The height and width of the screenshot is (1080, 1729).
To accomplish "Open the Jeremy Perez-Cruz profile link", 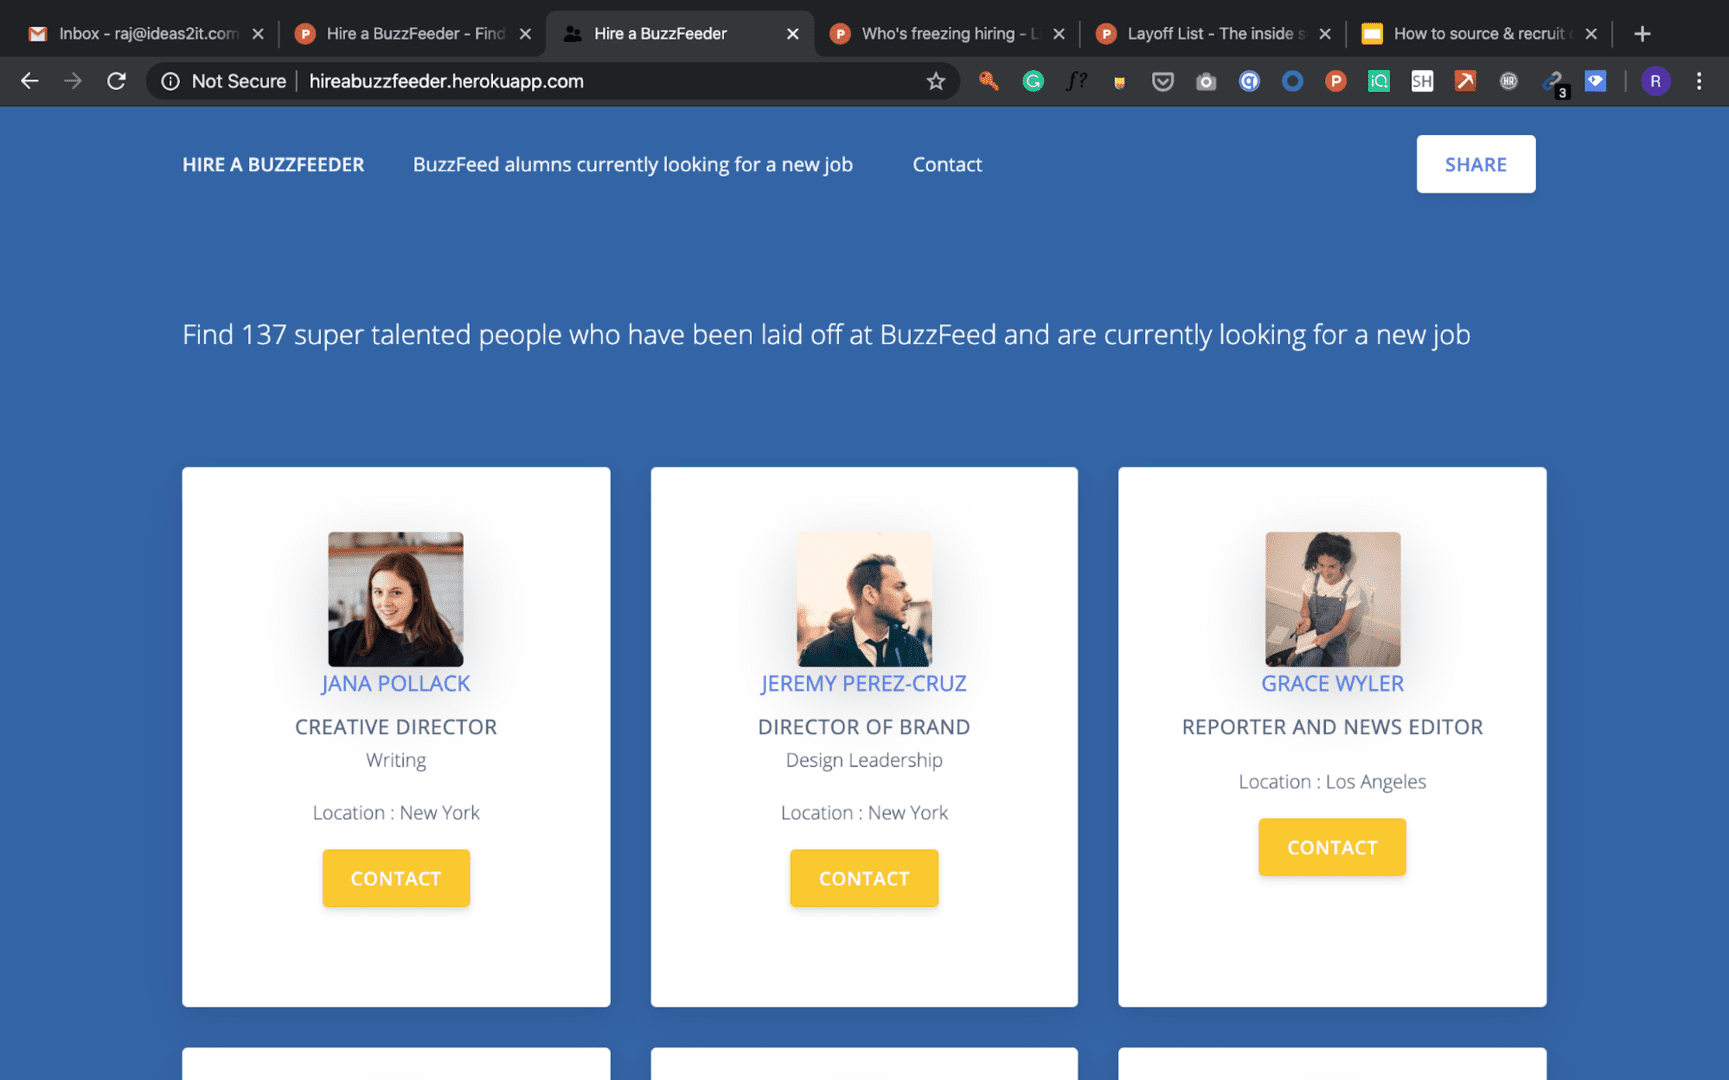I will point(863,683).
